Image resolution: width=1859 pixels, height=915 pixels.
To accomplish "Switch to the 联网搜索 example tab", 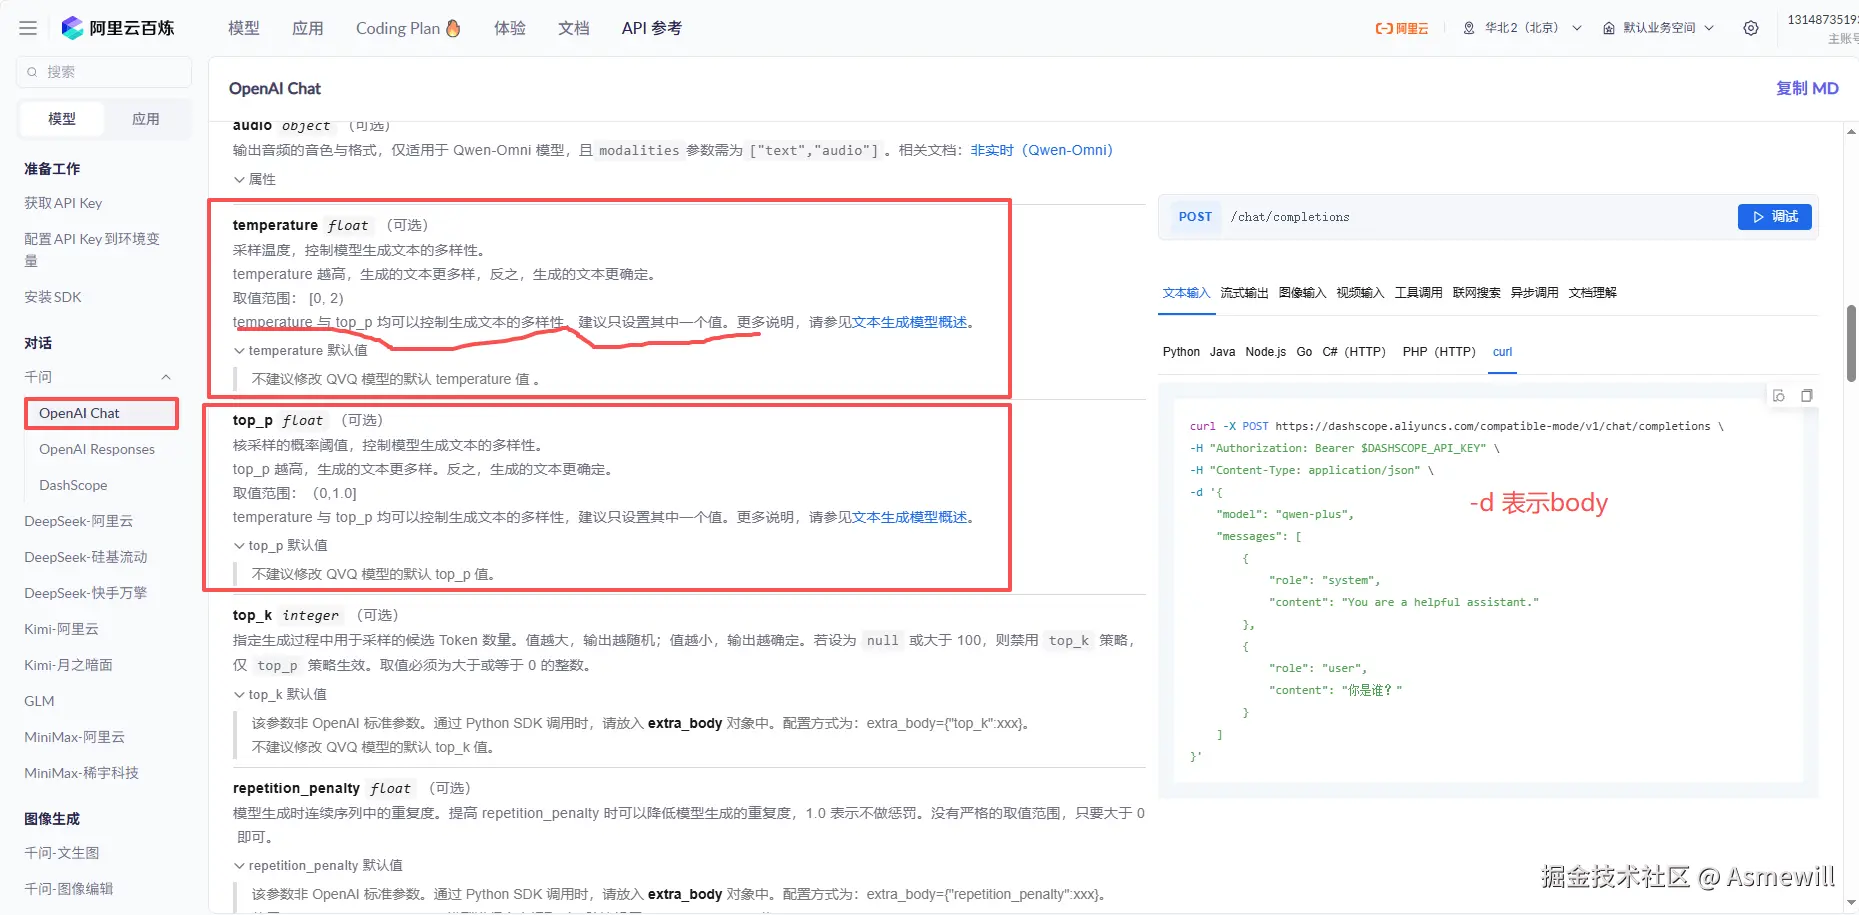I will 1477,293.
